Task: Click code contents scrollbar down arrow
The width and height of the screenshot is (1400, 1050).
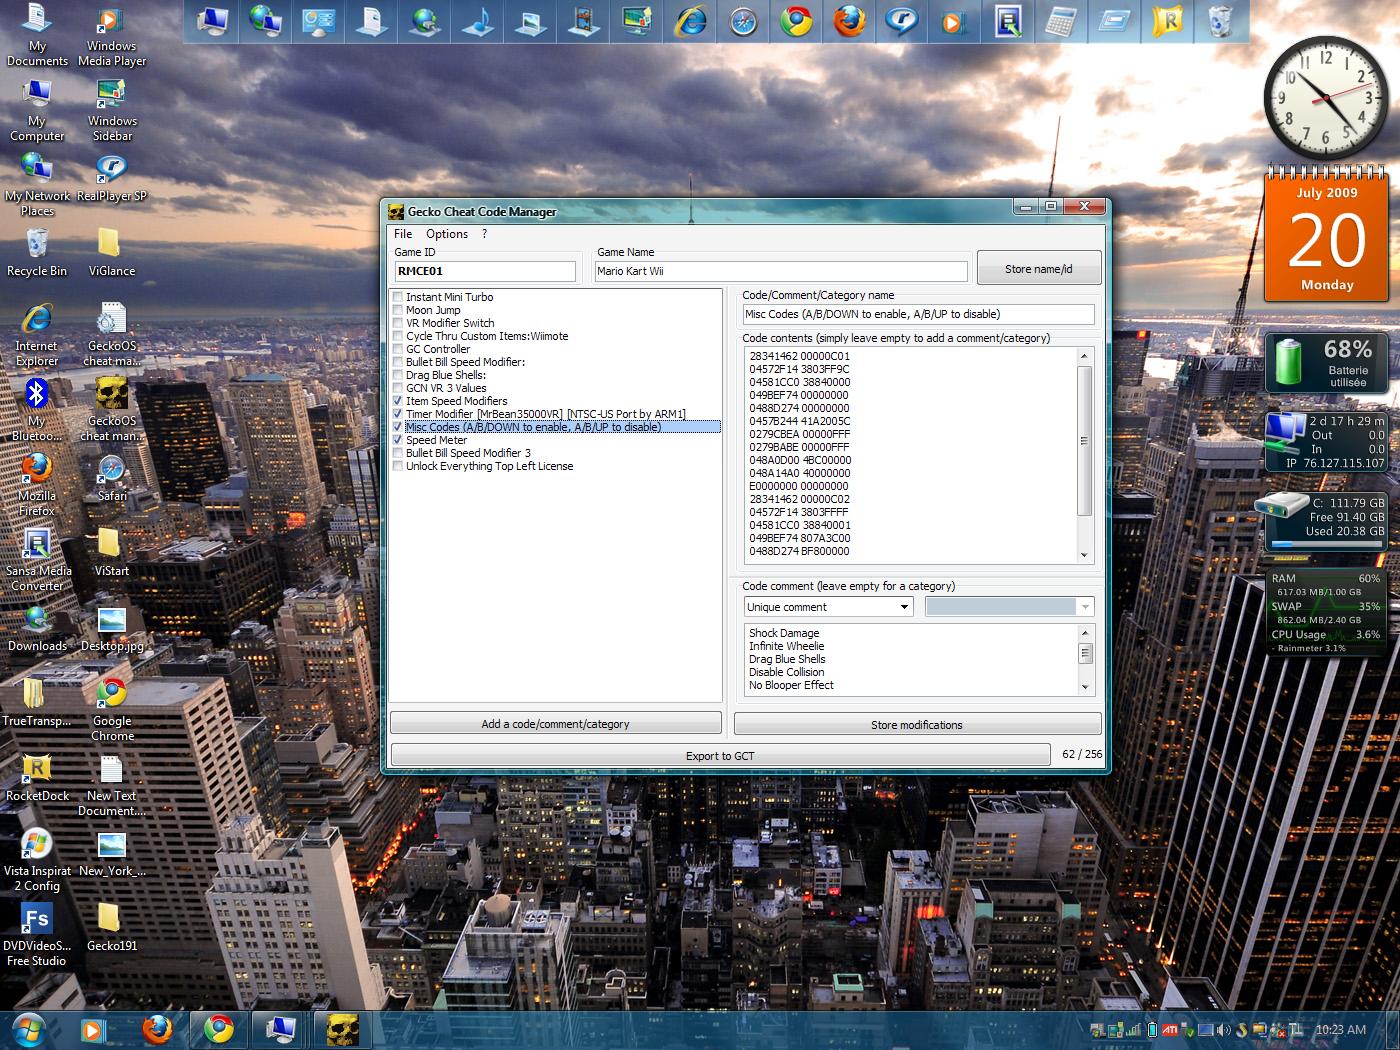Action: pos(1084,556)
